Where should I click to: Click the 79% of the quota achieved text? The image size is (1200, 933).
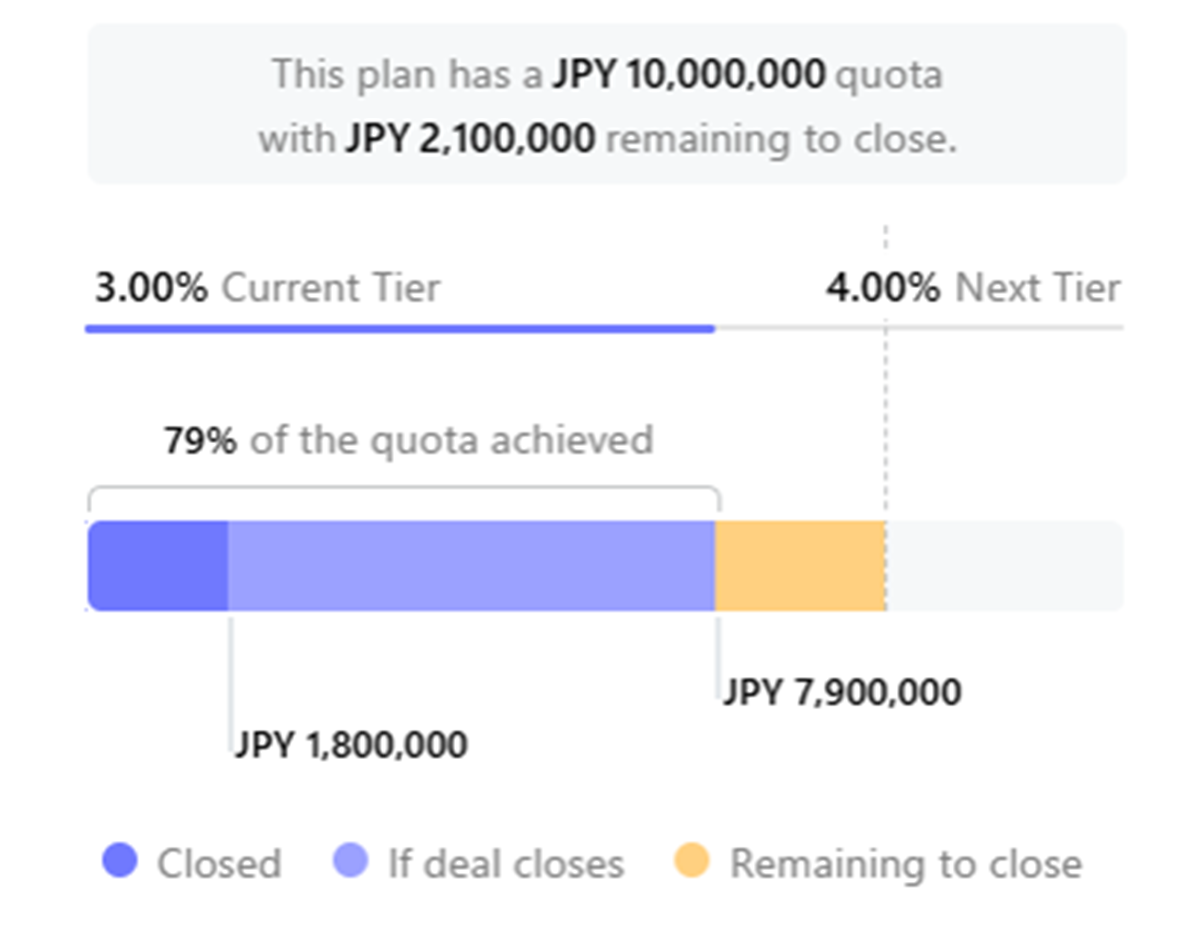coord(408,440)
